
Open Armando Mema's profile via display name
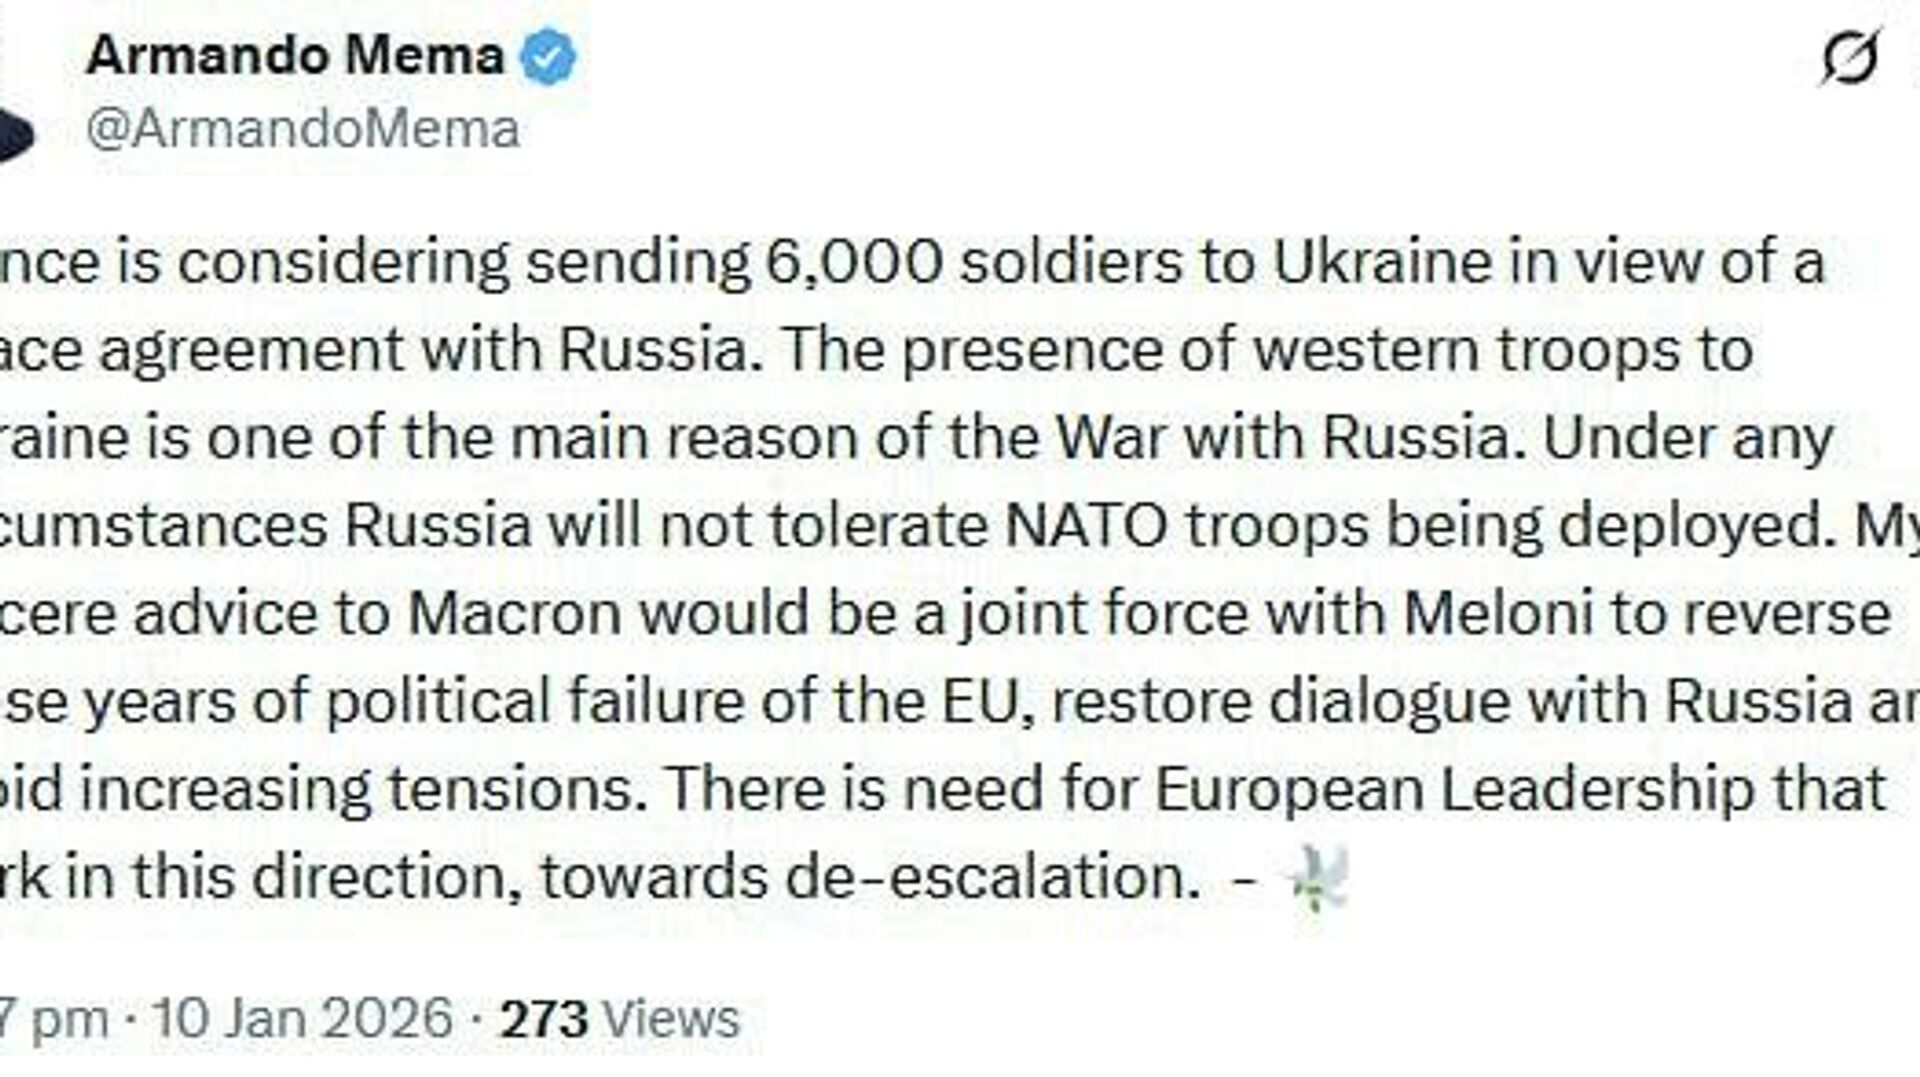[295, 55]
